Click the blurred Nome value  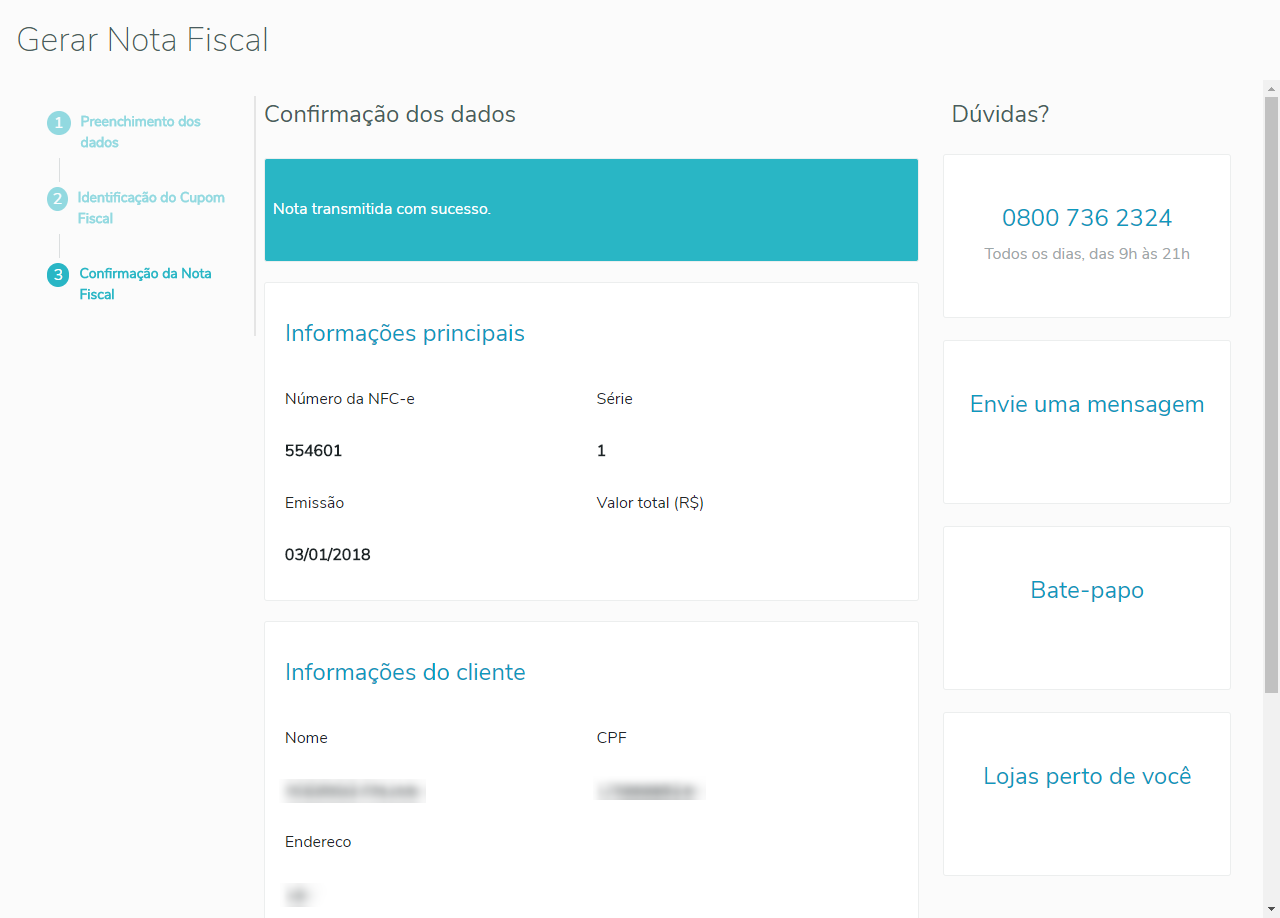coord(354,792)
